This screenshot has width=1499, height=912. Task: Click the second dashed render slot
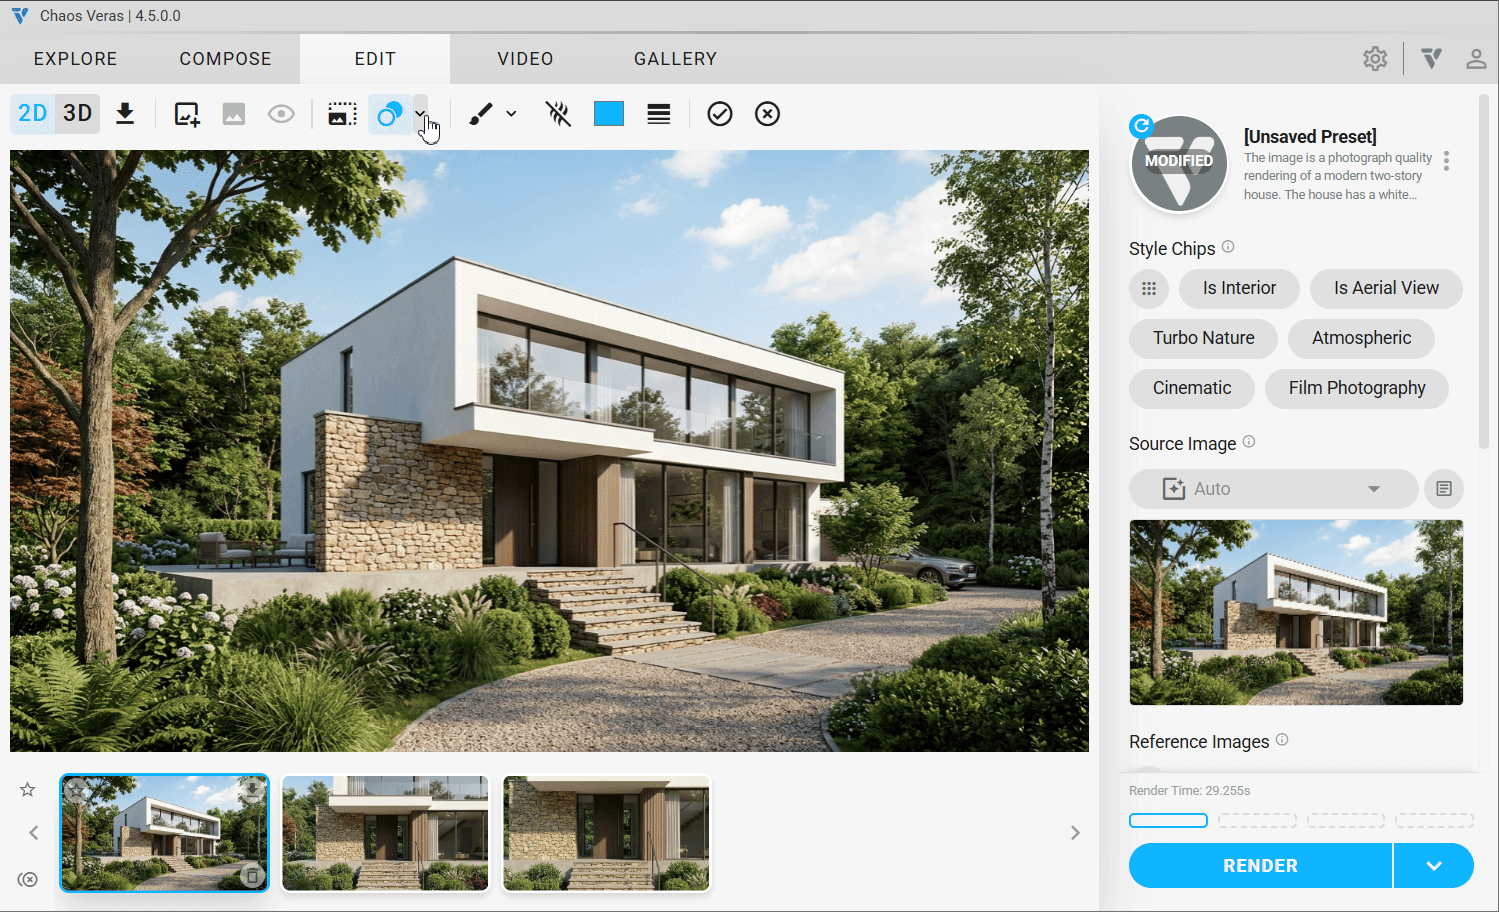1257,821
